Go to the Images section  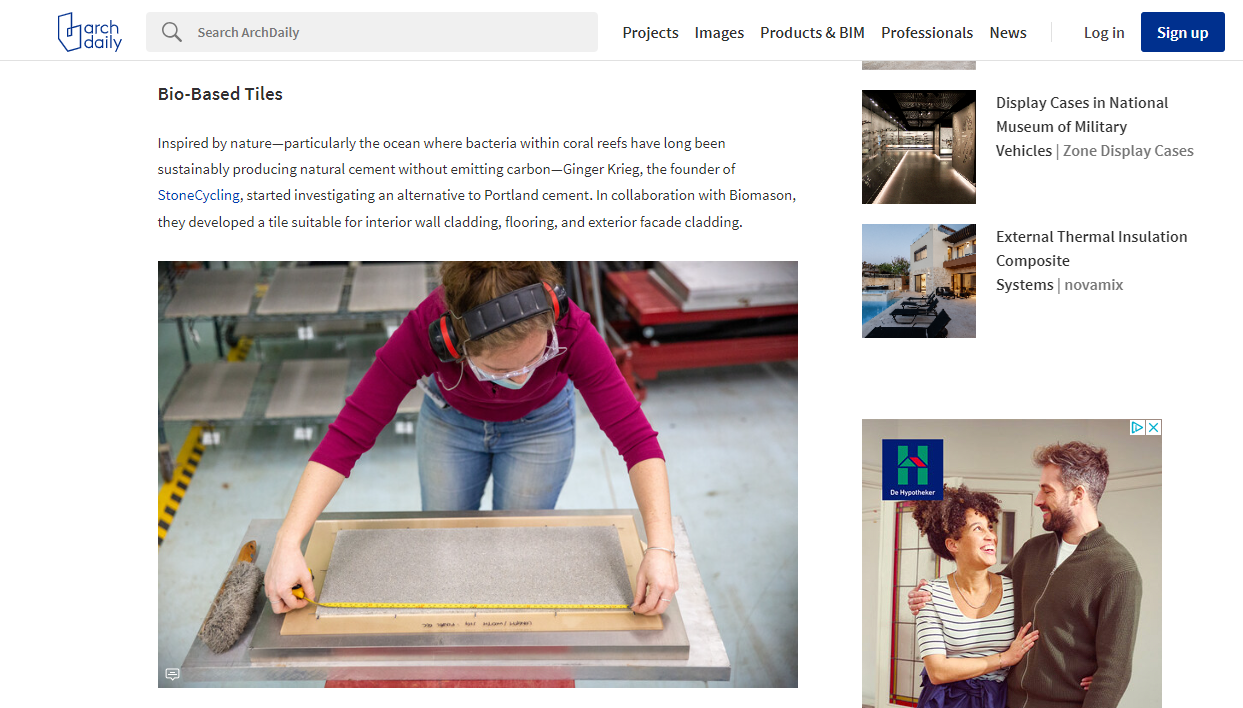pyautogui.click(x=719, y=32)
